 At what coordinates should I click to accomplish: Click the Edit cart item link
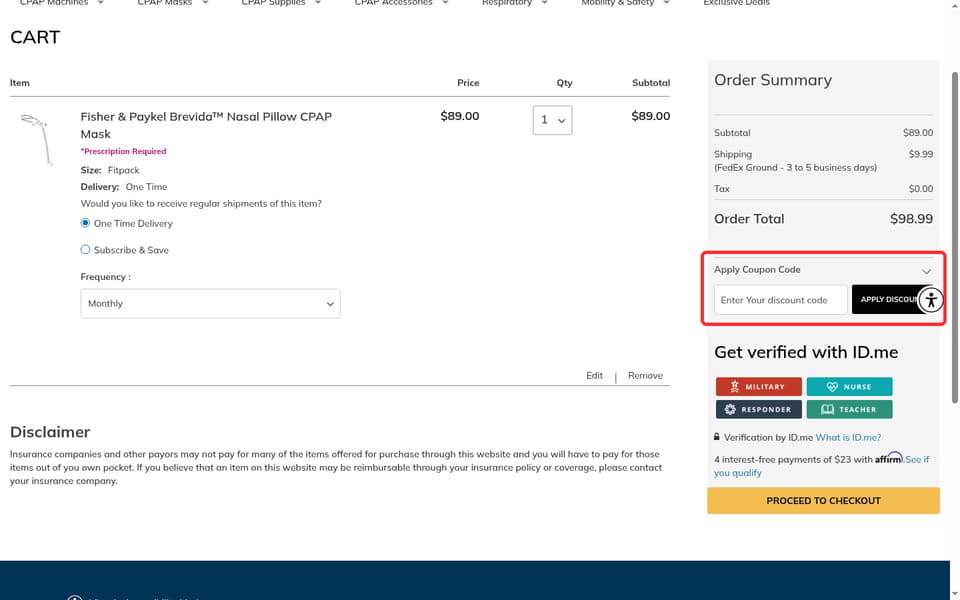(594, 376)
